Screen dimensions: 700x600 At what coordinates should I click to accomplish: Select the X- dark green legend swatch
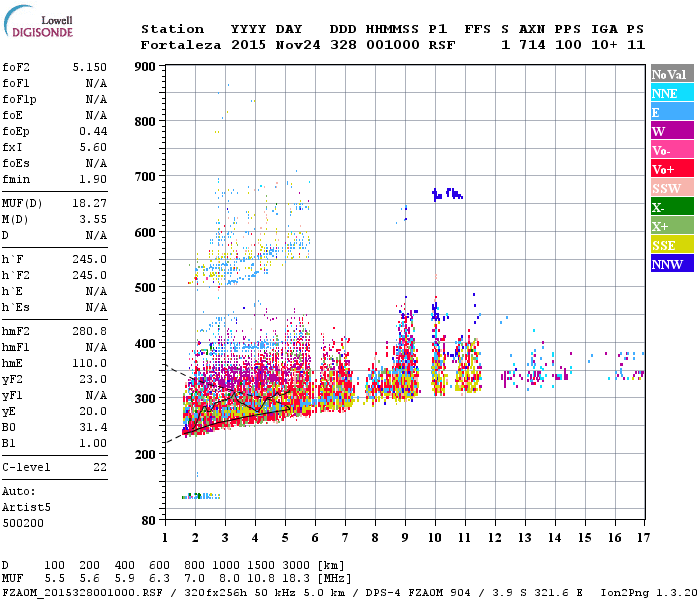(x=672, y=206)
